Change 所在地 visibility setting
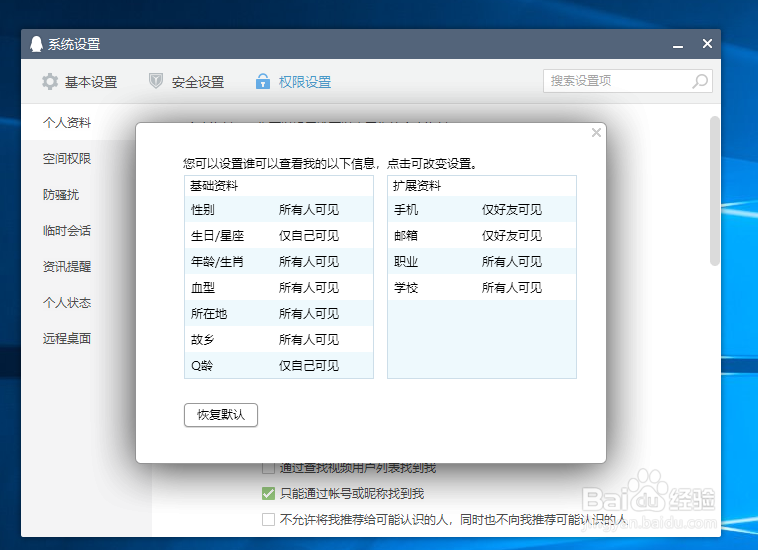Image resolution: width=758 pixels, height=550 pixels. point(309,314)
